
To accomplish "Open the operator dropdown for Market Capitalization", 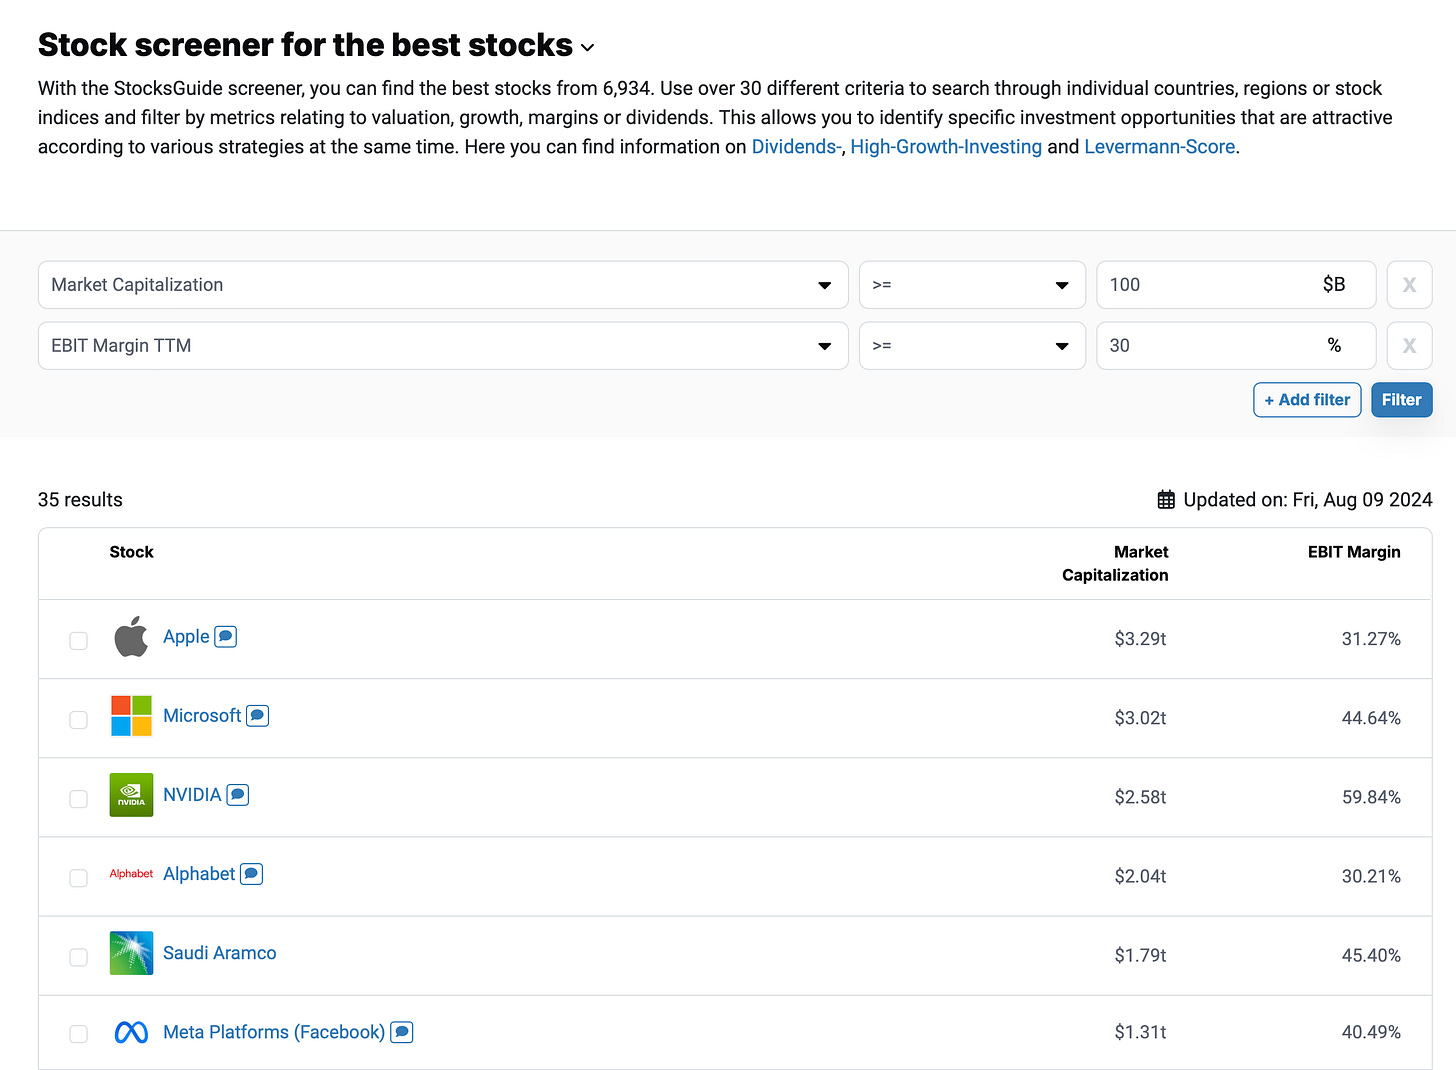I will [x=972, y=285].
